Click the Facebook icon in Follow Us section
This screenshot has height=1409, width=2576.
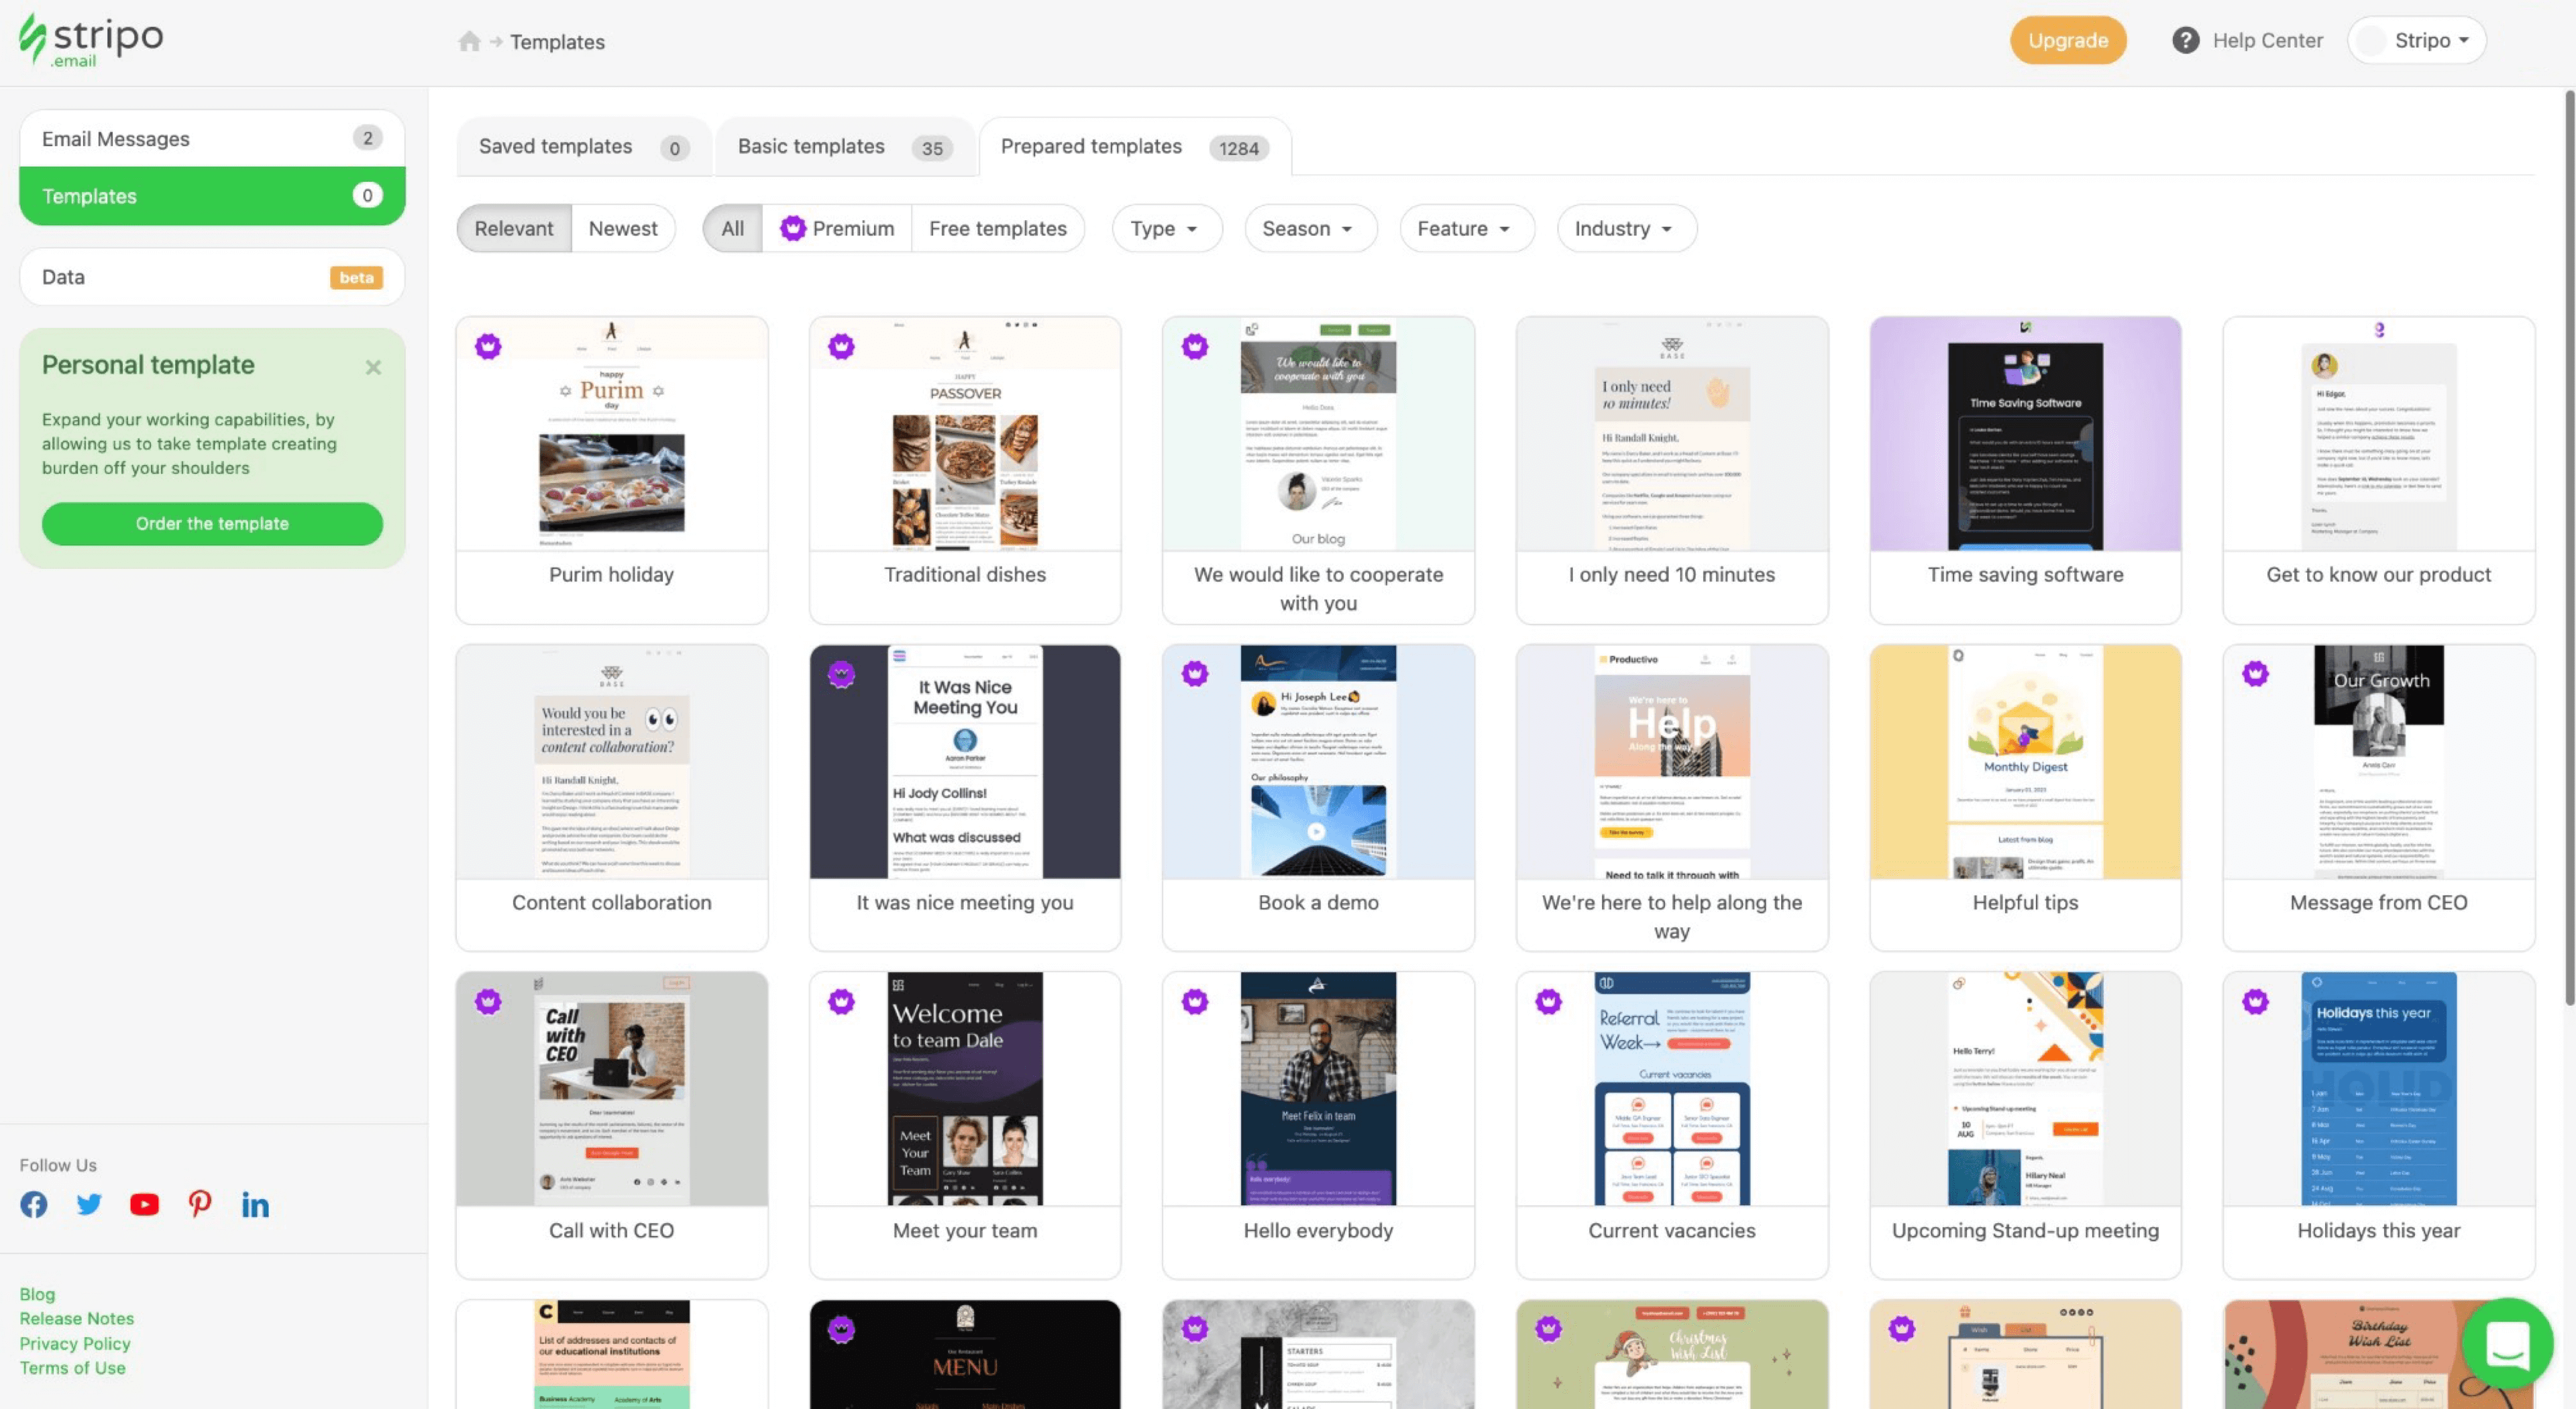[33, 1202]
